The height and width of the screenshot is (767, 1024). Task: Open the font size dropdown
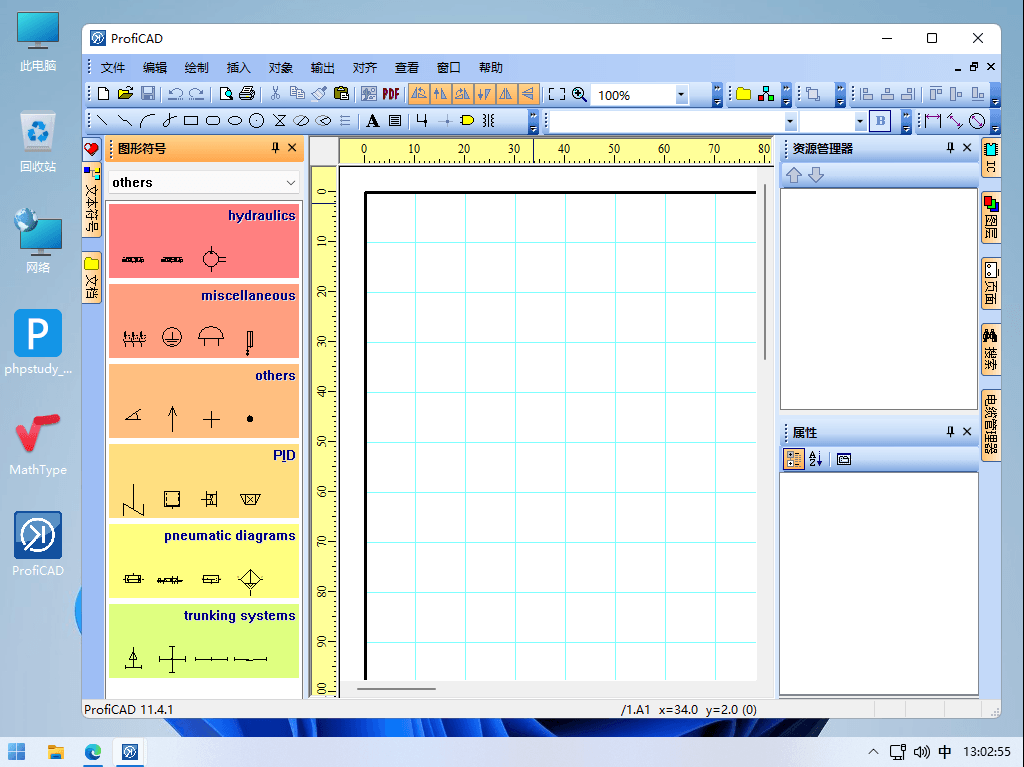(x=859, y=121)
